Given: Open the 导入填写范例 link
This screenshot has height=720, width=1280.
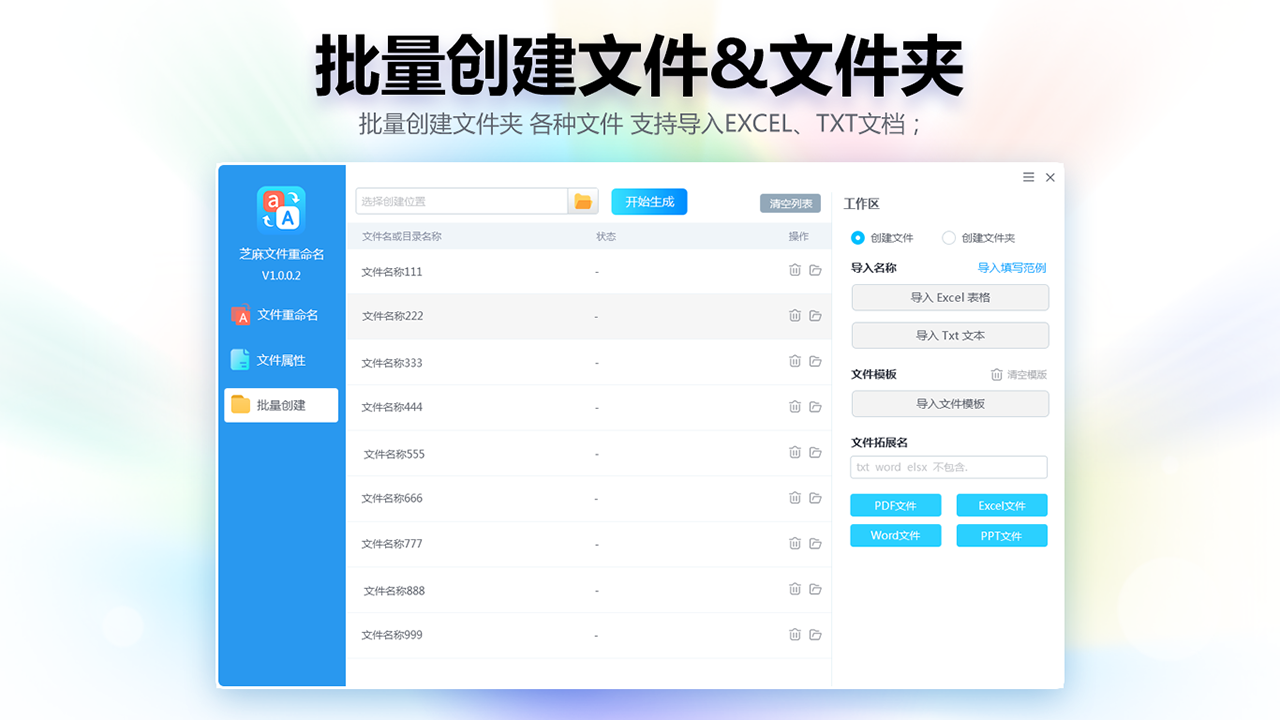Looking at the screenshot, I should (1012, 268).
